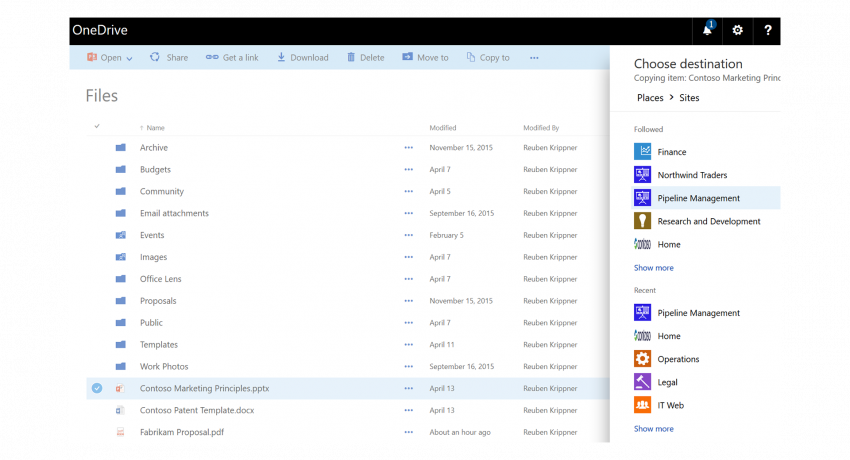Viewport: 850px width, 460px height.
Task: Open the Archive row ellipsis menu
Action: click(x=409, y=147)
